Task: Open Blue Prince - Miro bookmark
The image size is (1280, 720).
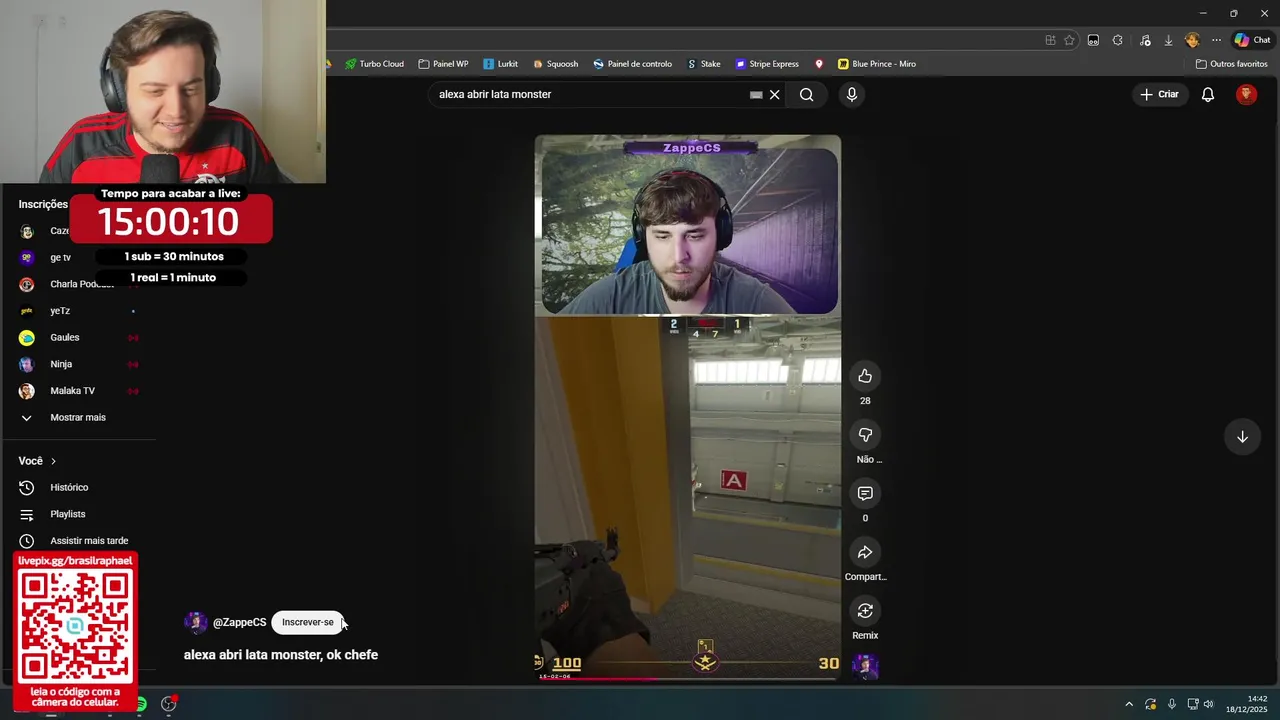Action: (877, 64)
